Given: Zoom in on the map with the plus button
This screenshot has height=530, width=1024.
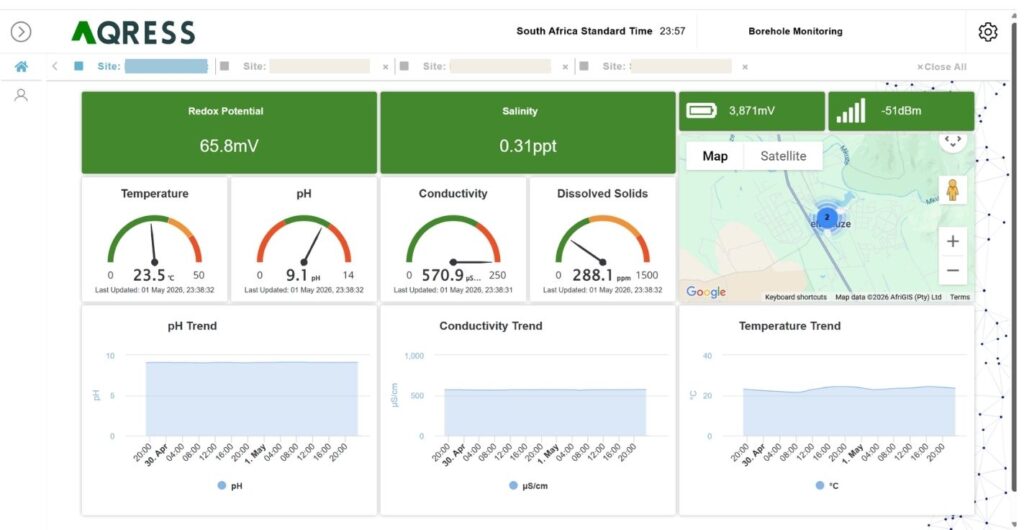Looking at the screenshot, I should point(953,242).
